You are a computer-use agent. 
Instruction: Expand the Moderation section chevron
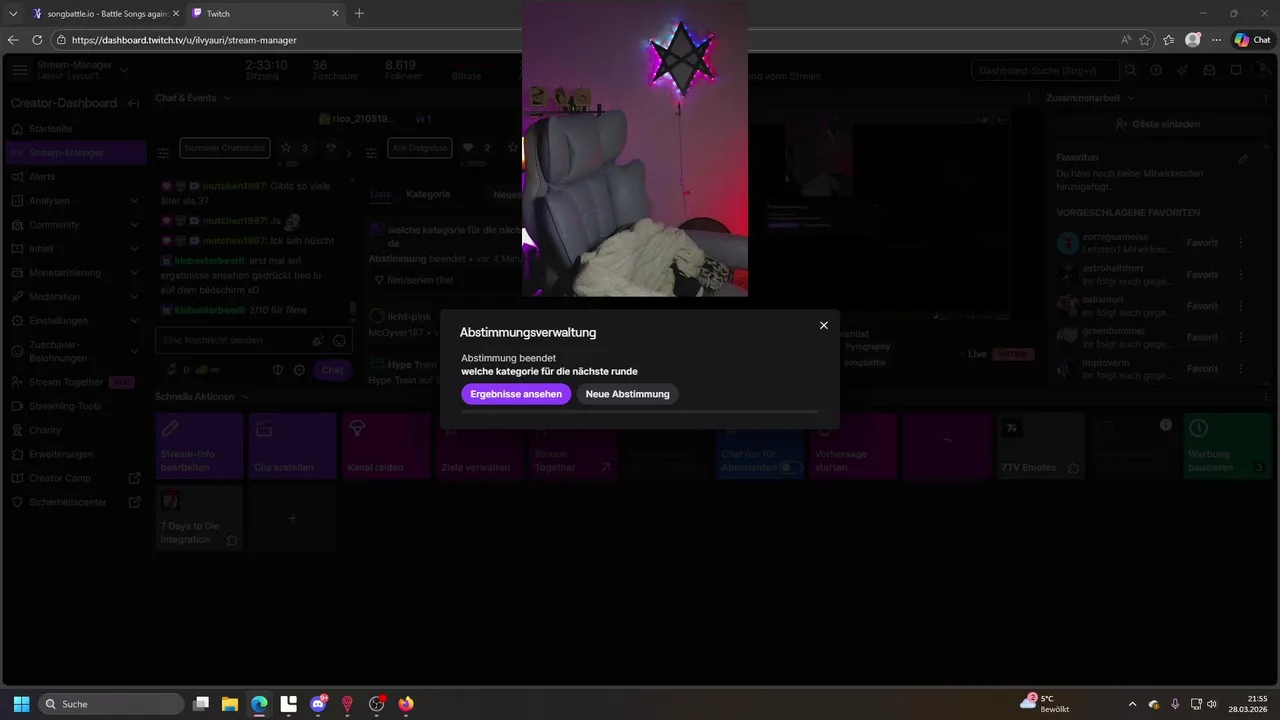point(134,297)
